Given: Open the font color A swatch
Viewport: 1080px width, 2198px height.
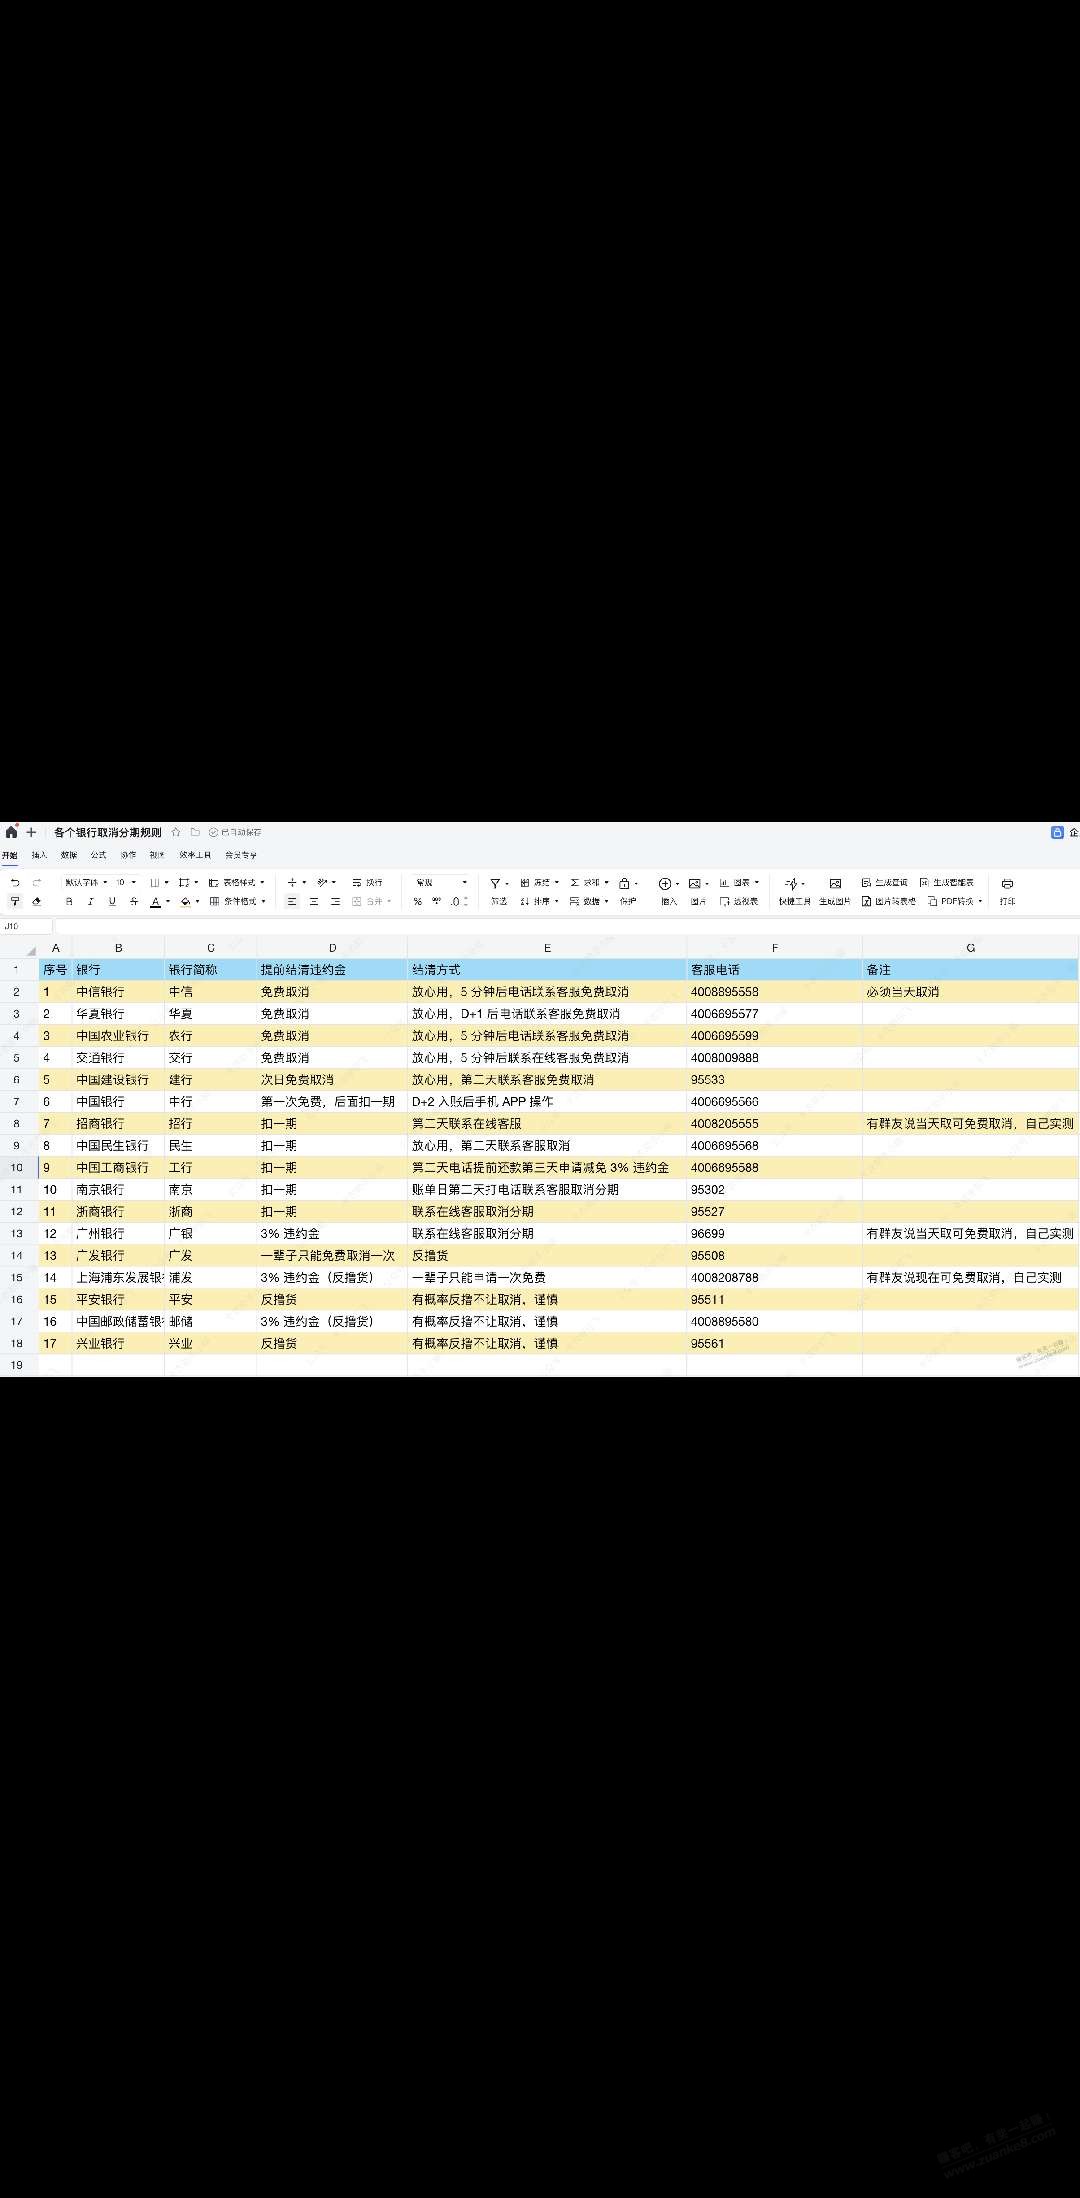Looking at the screenshot, I should coord(155,901).
